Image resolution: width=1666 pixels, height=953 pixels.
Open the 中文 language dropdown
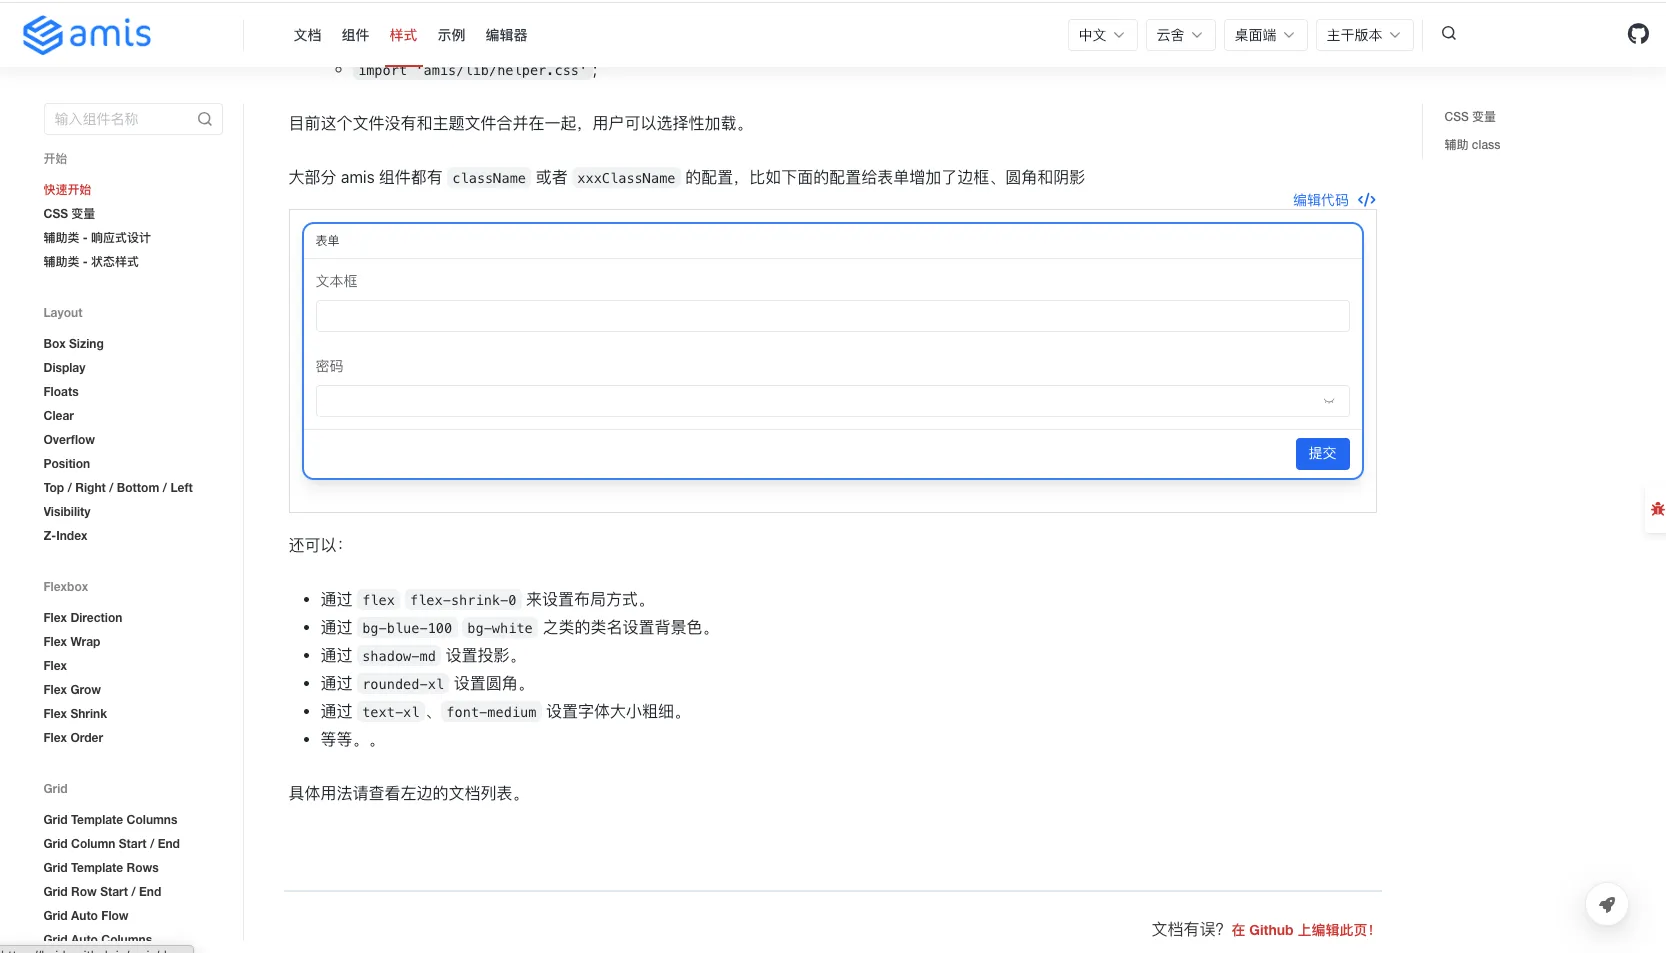point(1101,34)
